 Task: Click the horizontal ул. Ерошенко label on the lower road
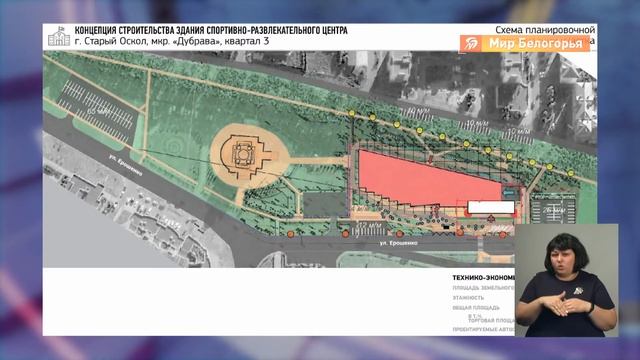point(398,243)
